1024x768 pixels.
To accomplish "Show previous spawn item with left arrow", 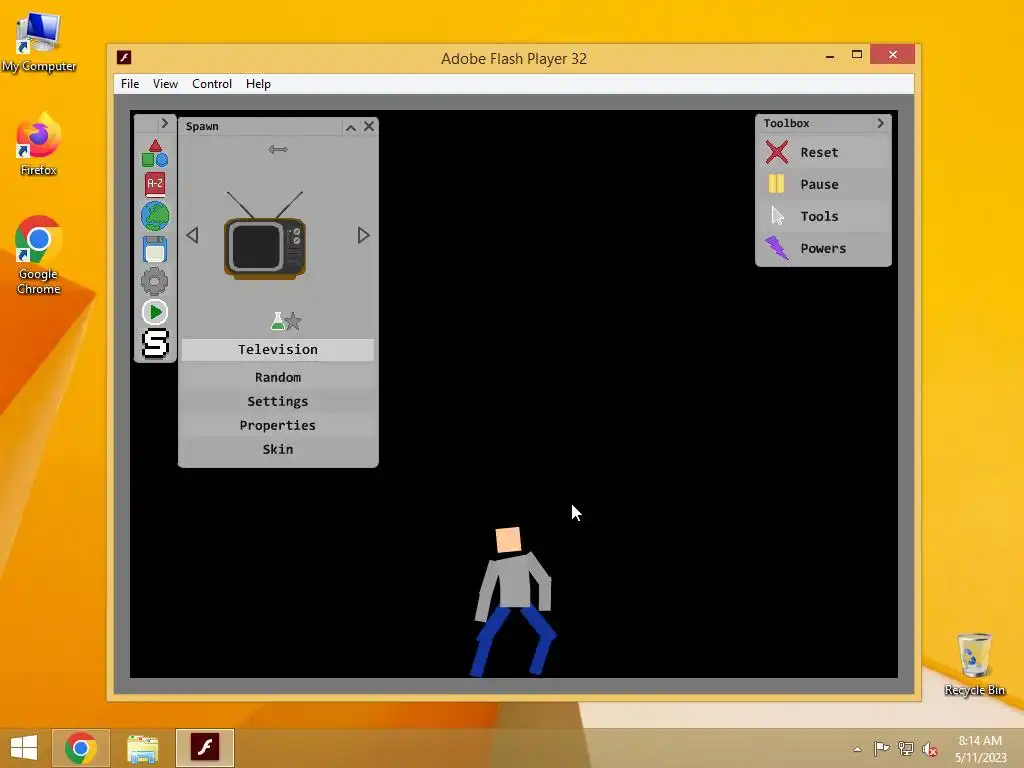I will point(192,235).
